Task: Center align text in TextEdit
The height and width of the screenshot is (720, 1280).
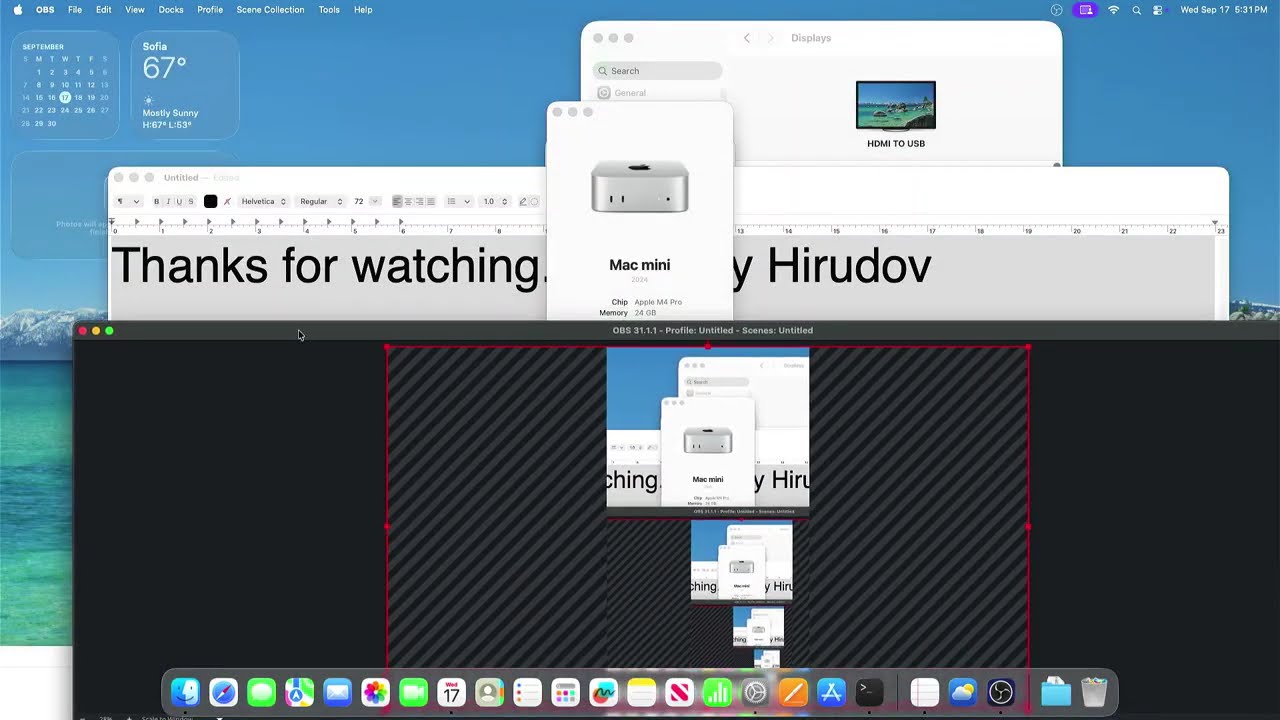Action: point(408,202)
